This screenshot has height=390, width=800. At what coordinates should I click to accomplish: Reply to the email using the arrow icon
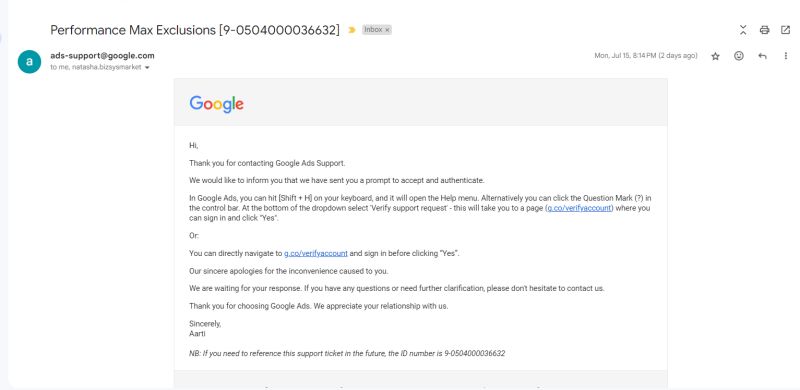pos(762,56)
